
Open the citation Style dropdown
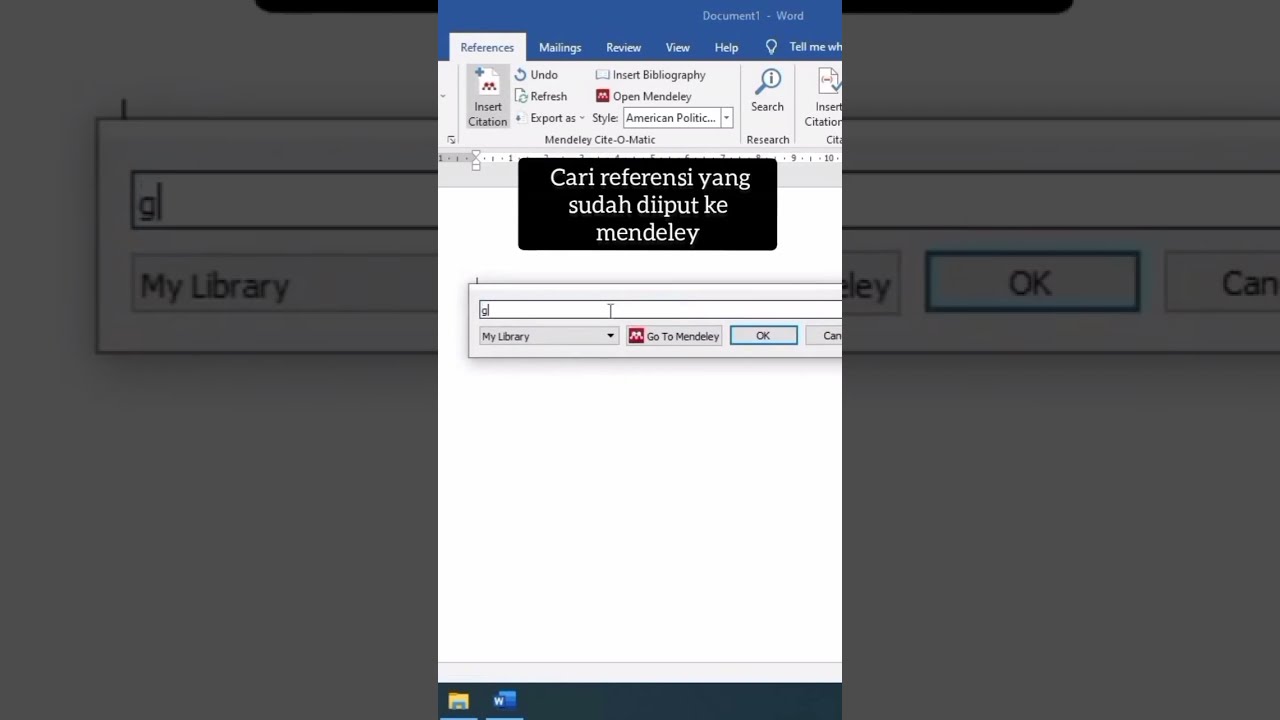(727, 118)
